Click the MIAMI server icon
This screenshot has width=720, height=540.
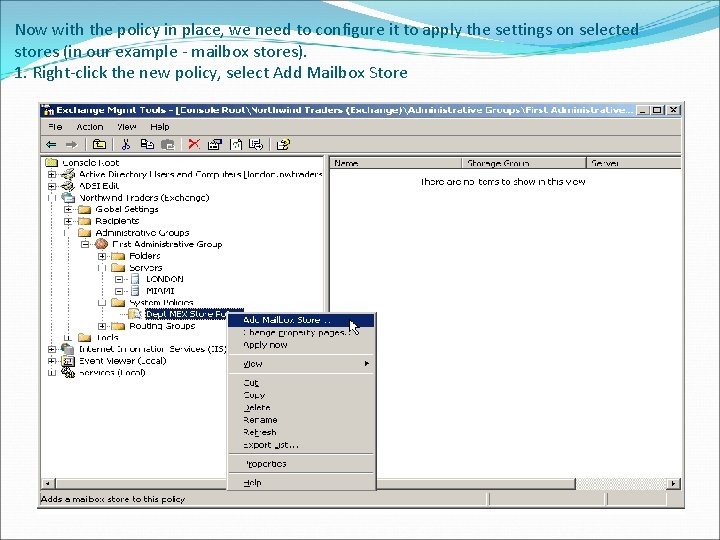(135, 291)
